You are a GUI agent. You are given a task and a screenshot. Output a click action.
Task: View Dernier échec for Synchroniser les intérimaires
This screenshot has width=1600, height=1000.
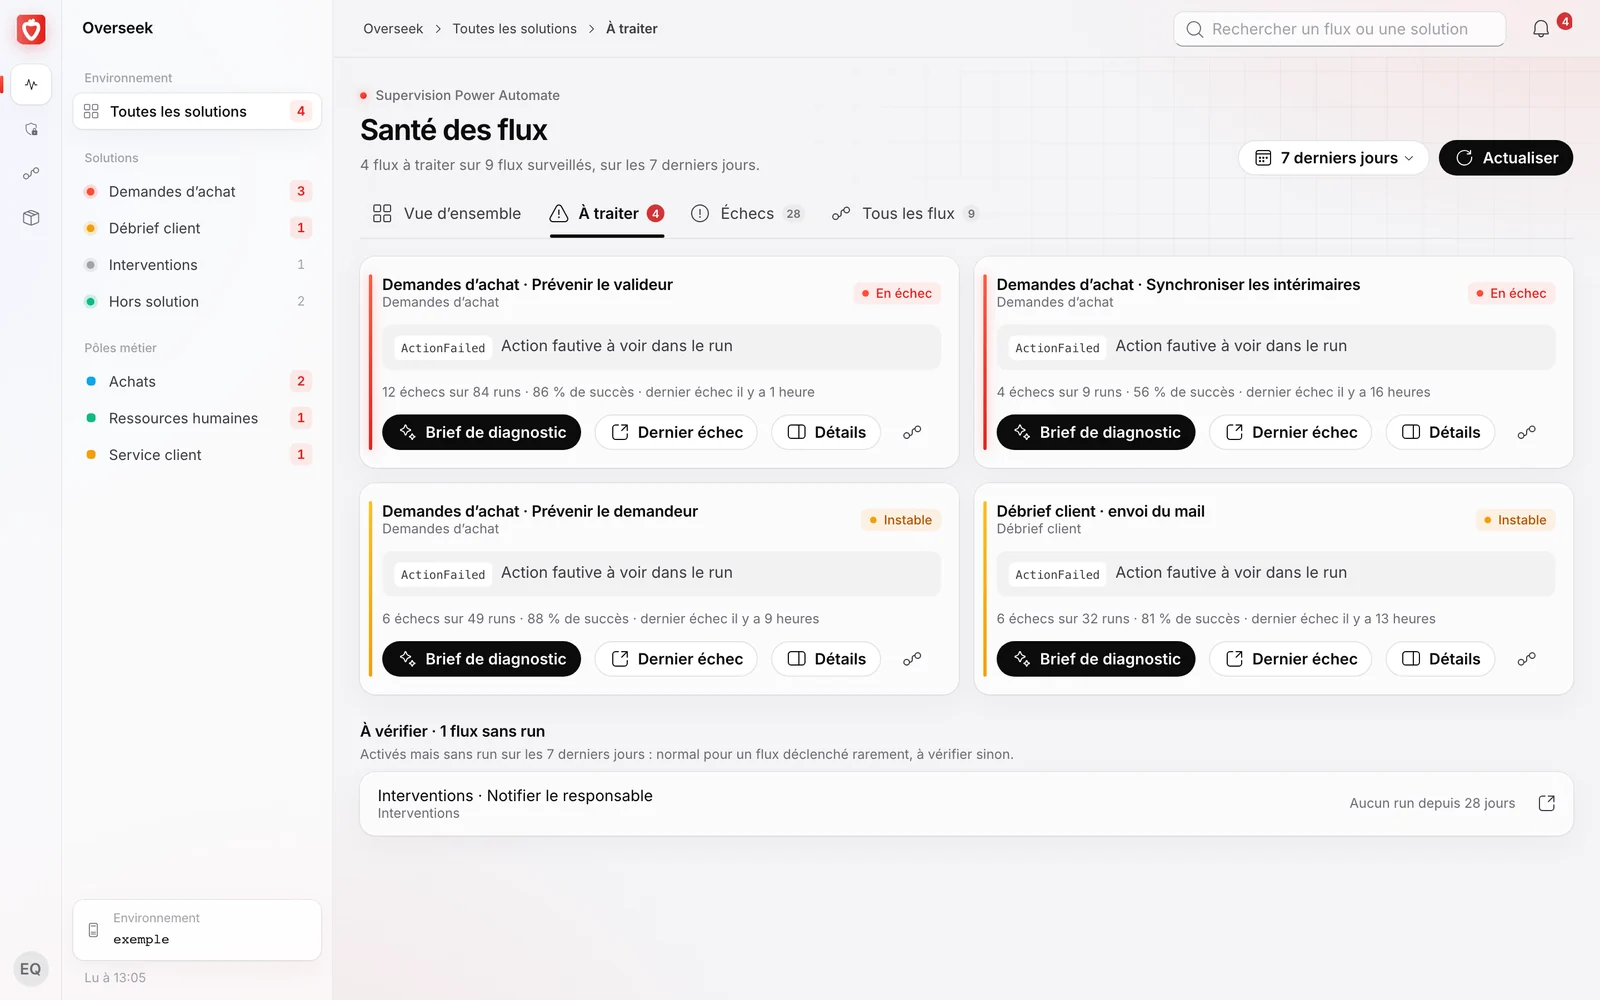(x=1290, y=432)
